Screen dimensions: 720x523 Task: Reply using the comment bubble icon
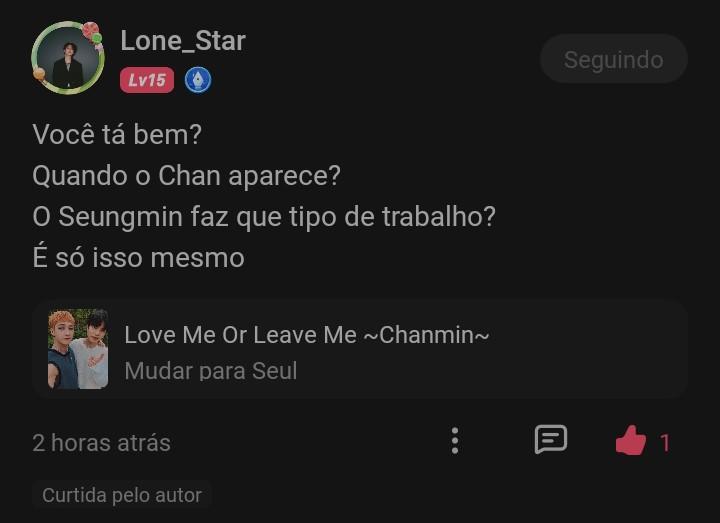click(550, 440)
